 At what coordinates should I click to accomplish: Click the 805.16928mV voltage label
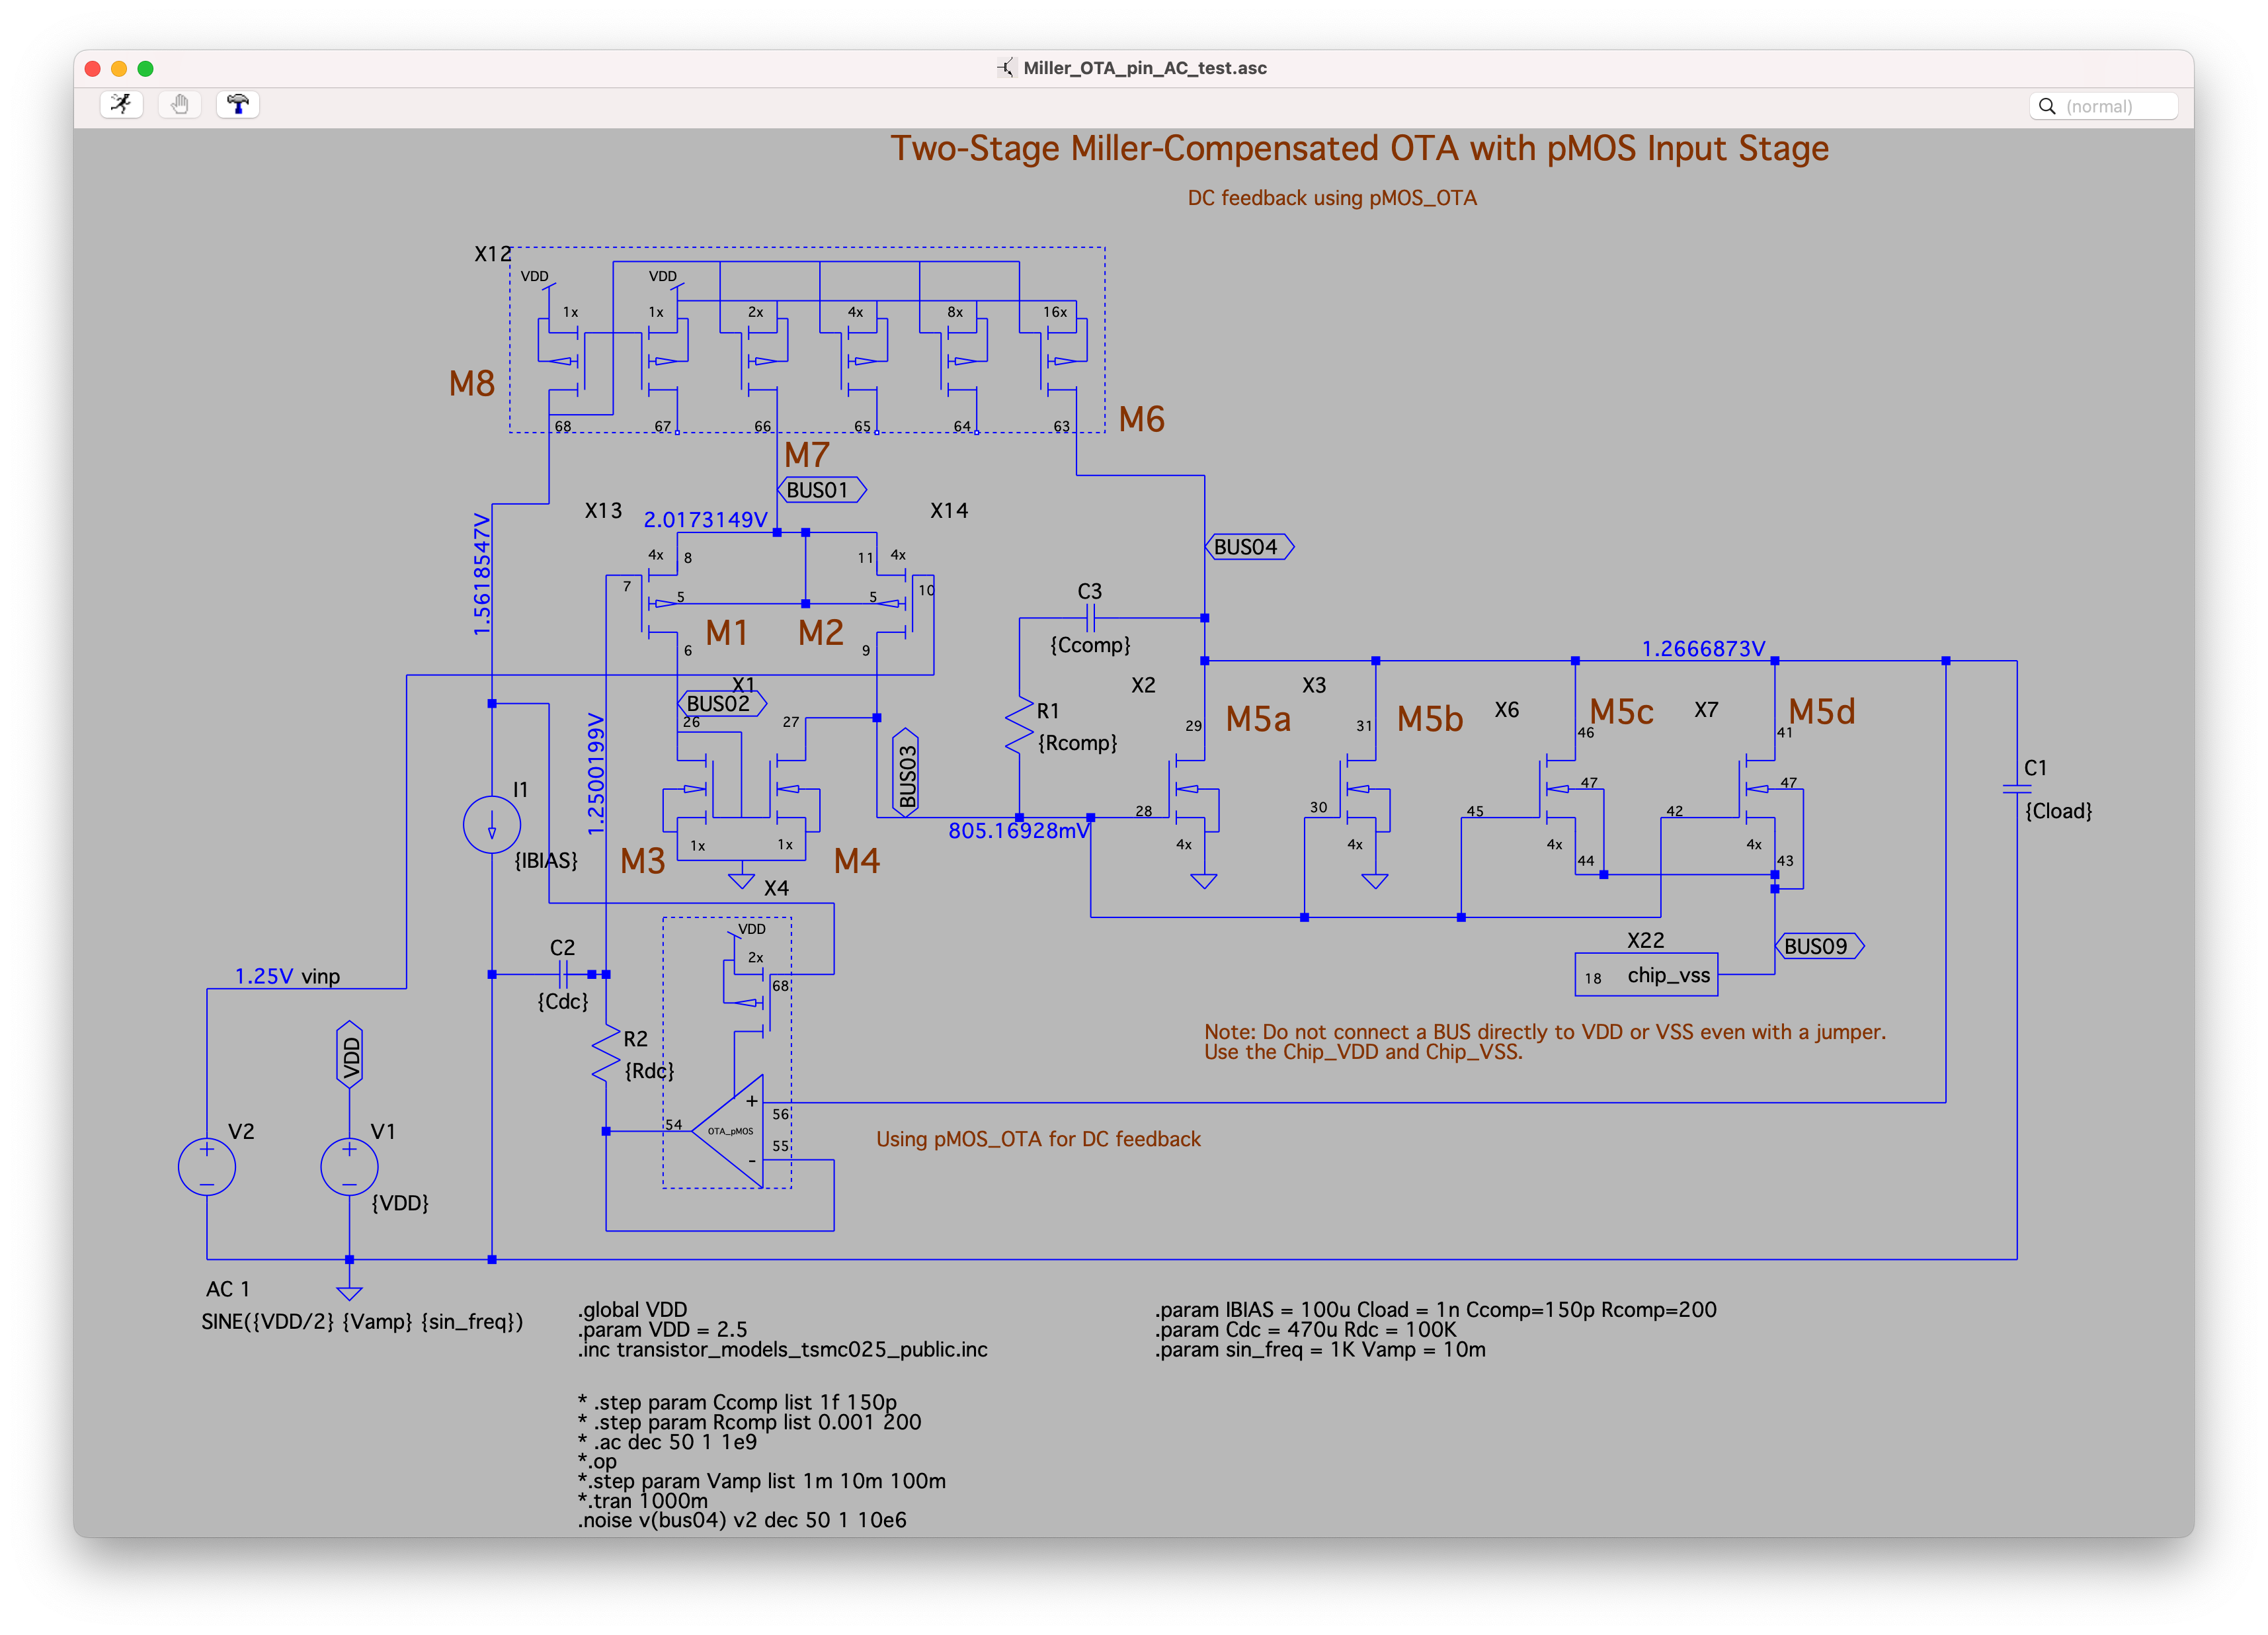click(1019, 831)
